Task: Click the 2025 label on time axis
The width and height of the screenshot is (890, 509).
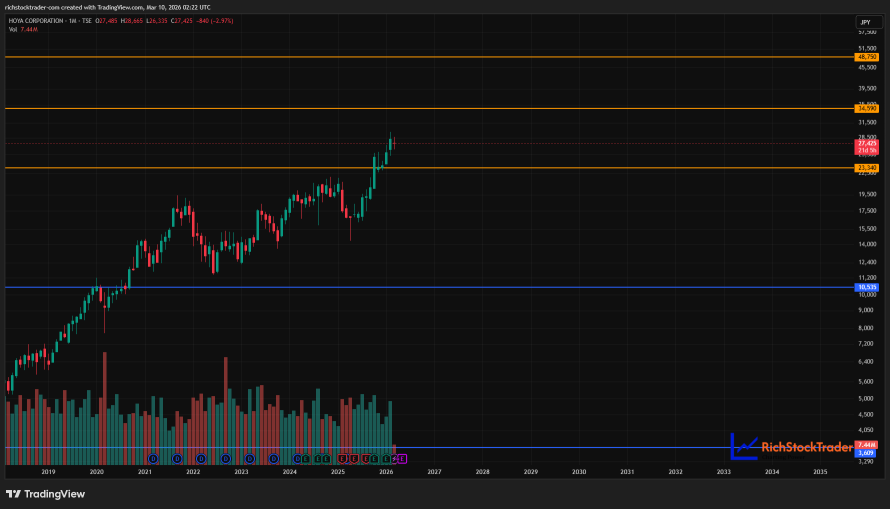Action: tap(338, 472)
